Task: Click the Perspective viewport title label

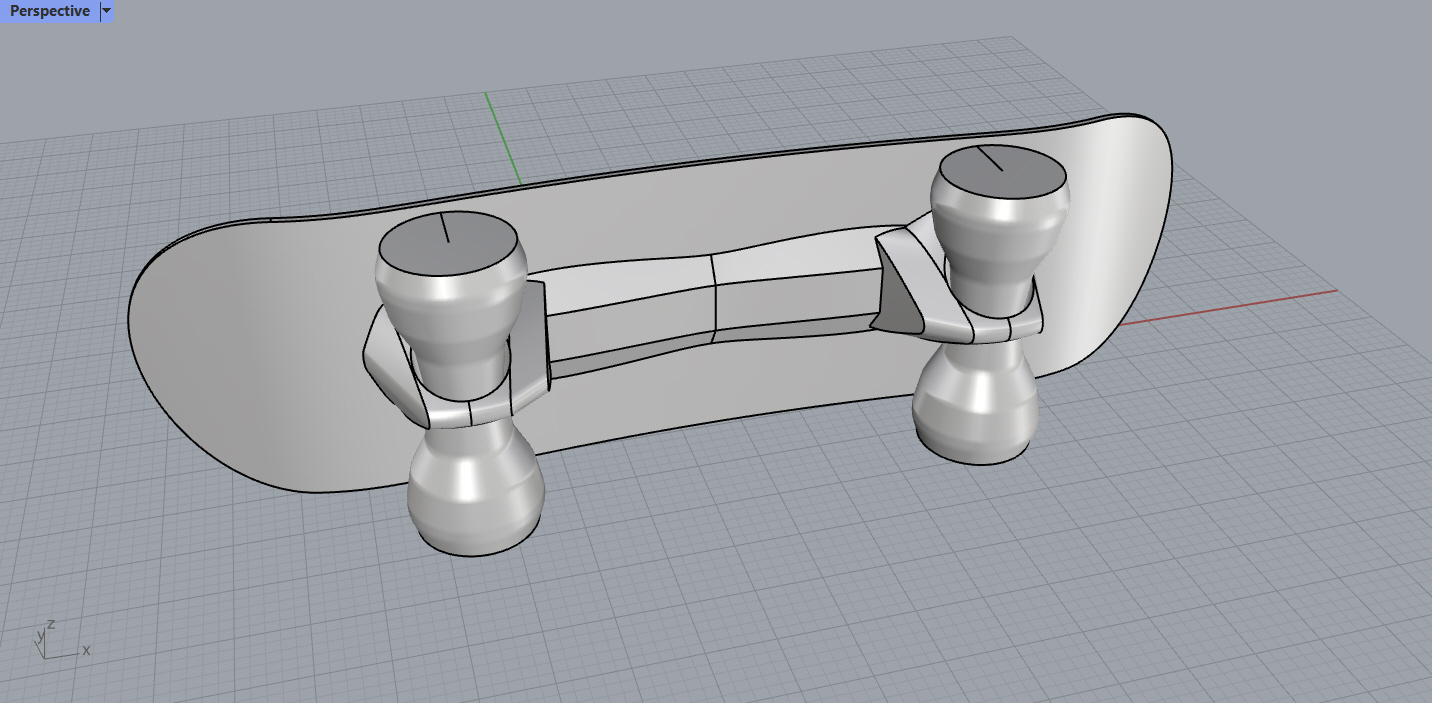Action: (x=48, y=11)
